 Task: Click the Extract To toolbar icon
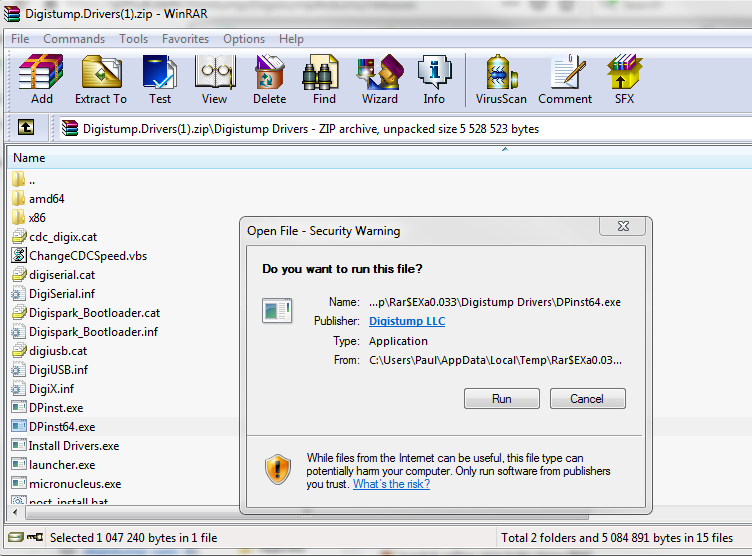tap(101, 79)
